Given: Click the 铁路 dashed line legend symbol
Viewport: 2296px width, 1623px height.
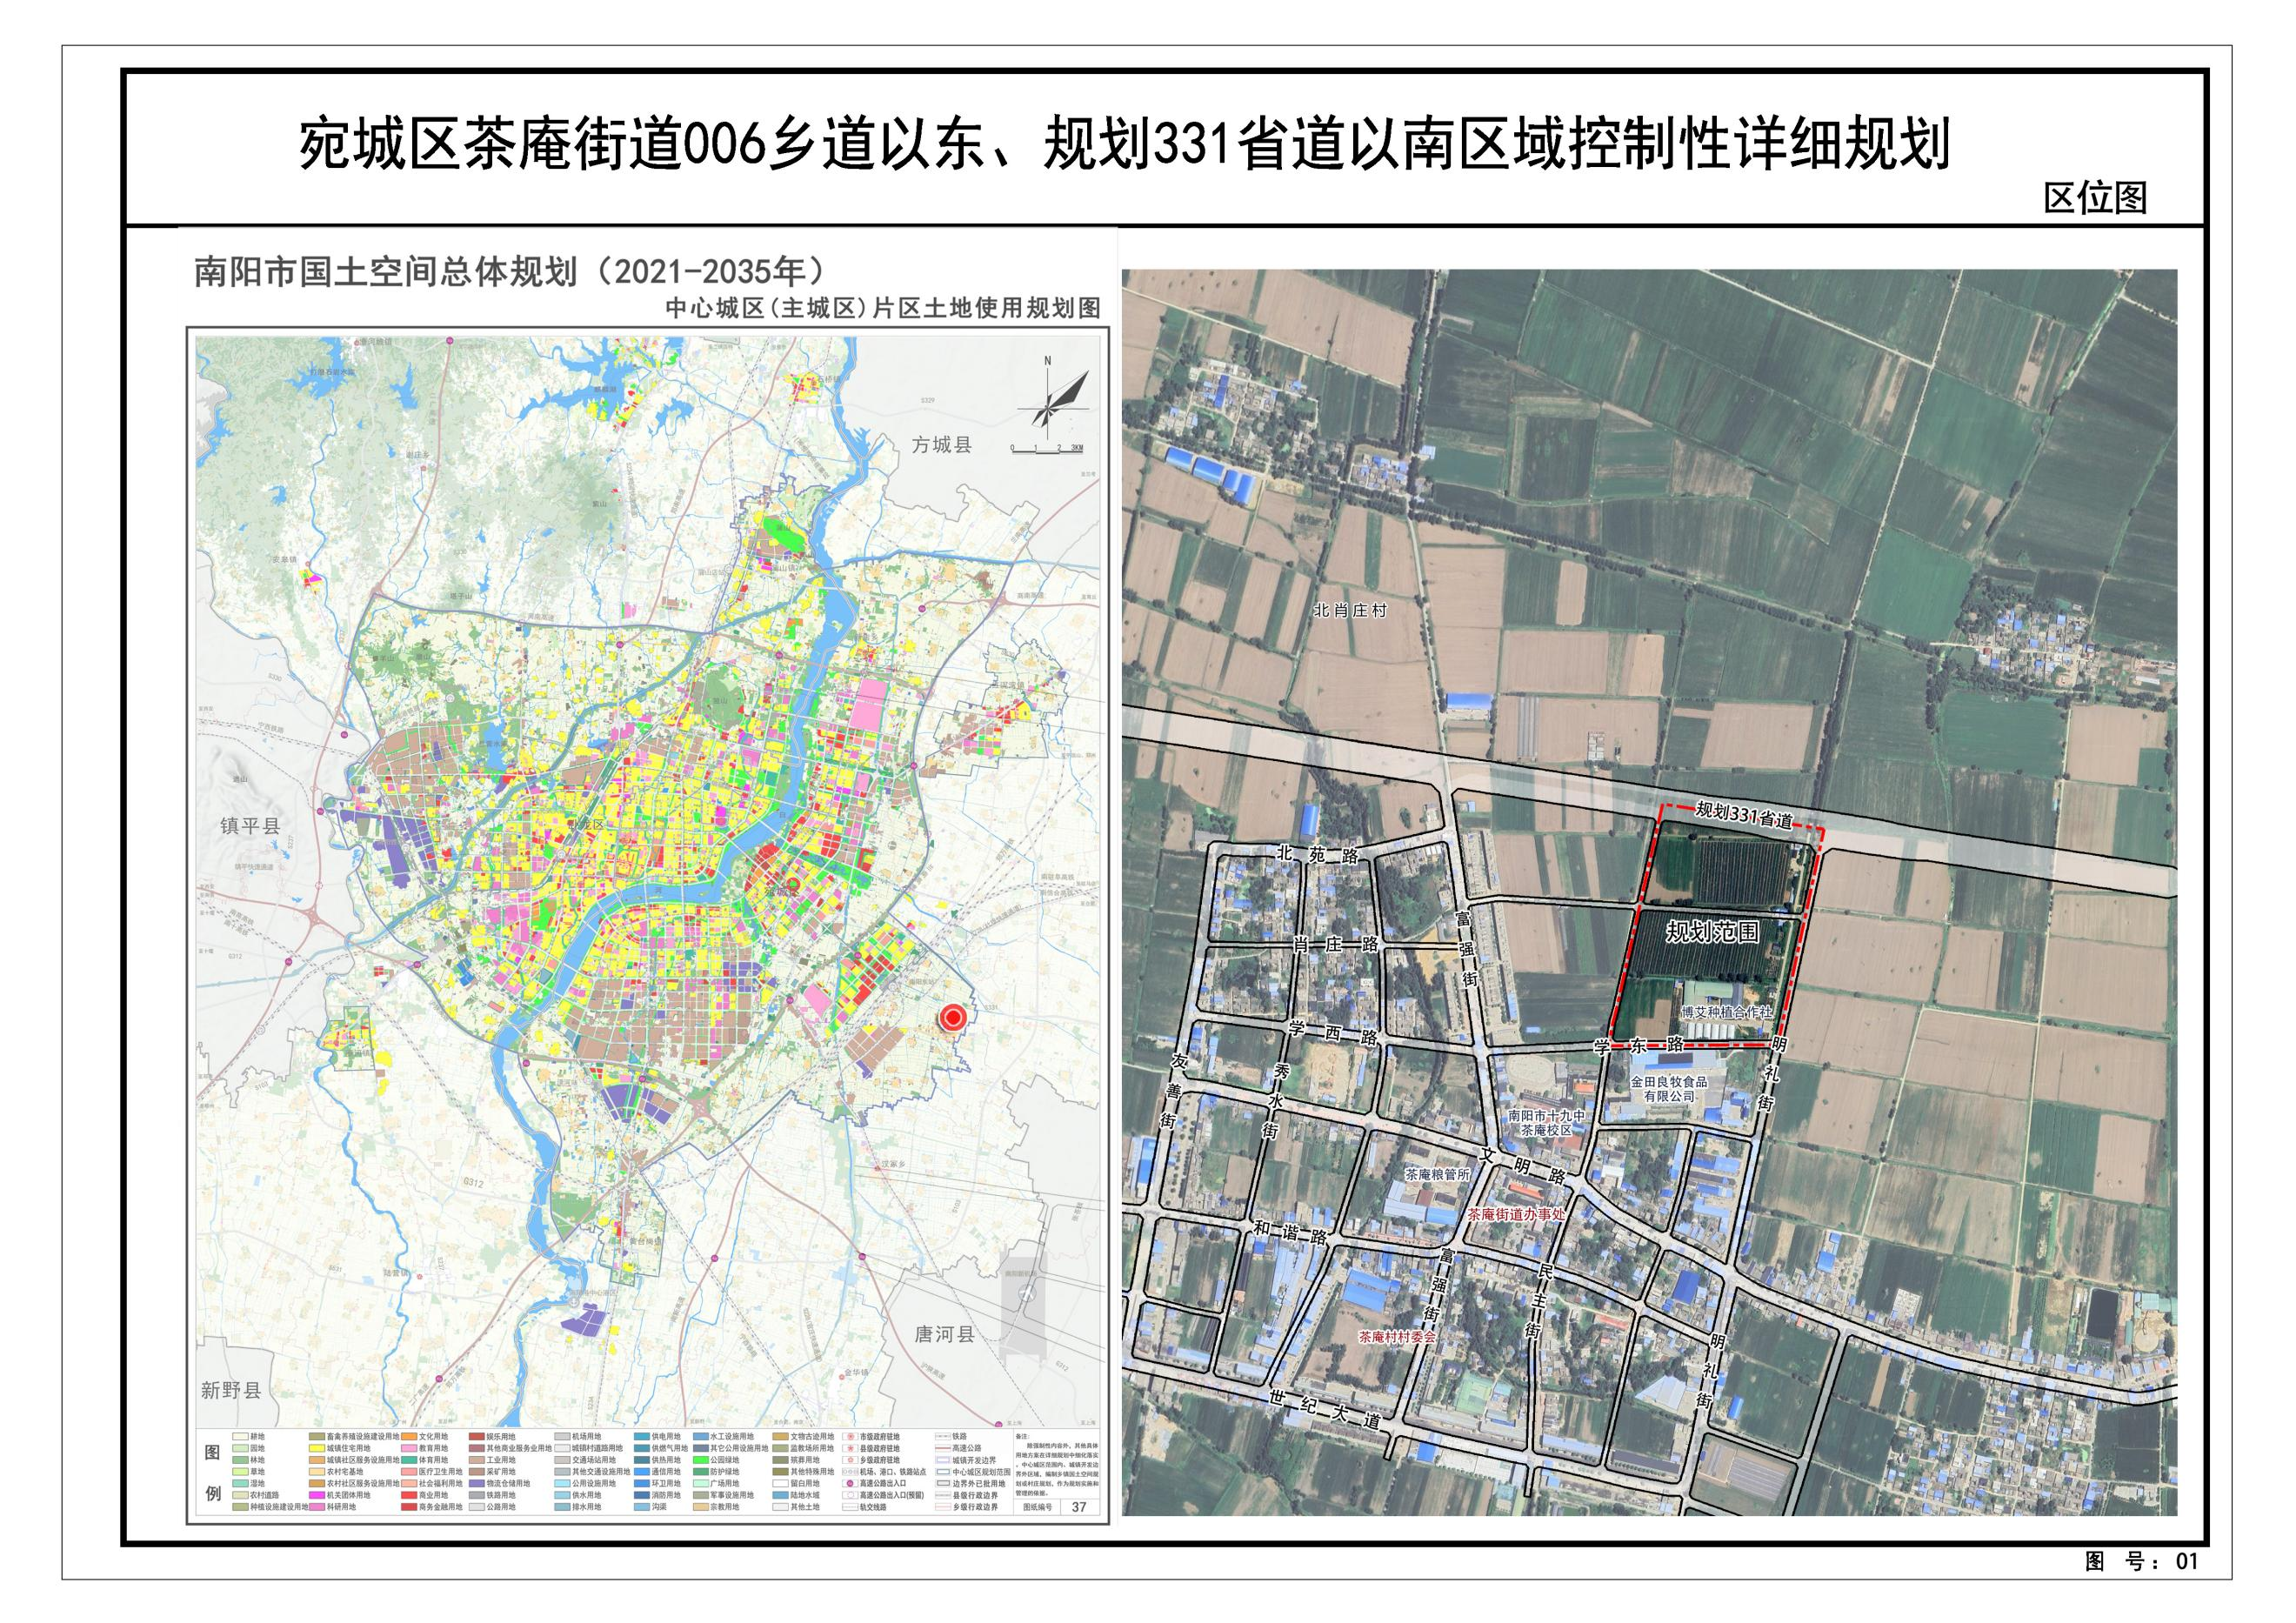Looking at the screenshot, I should click(x=943, y=1436).
